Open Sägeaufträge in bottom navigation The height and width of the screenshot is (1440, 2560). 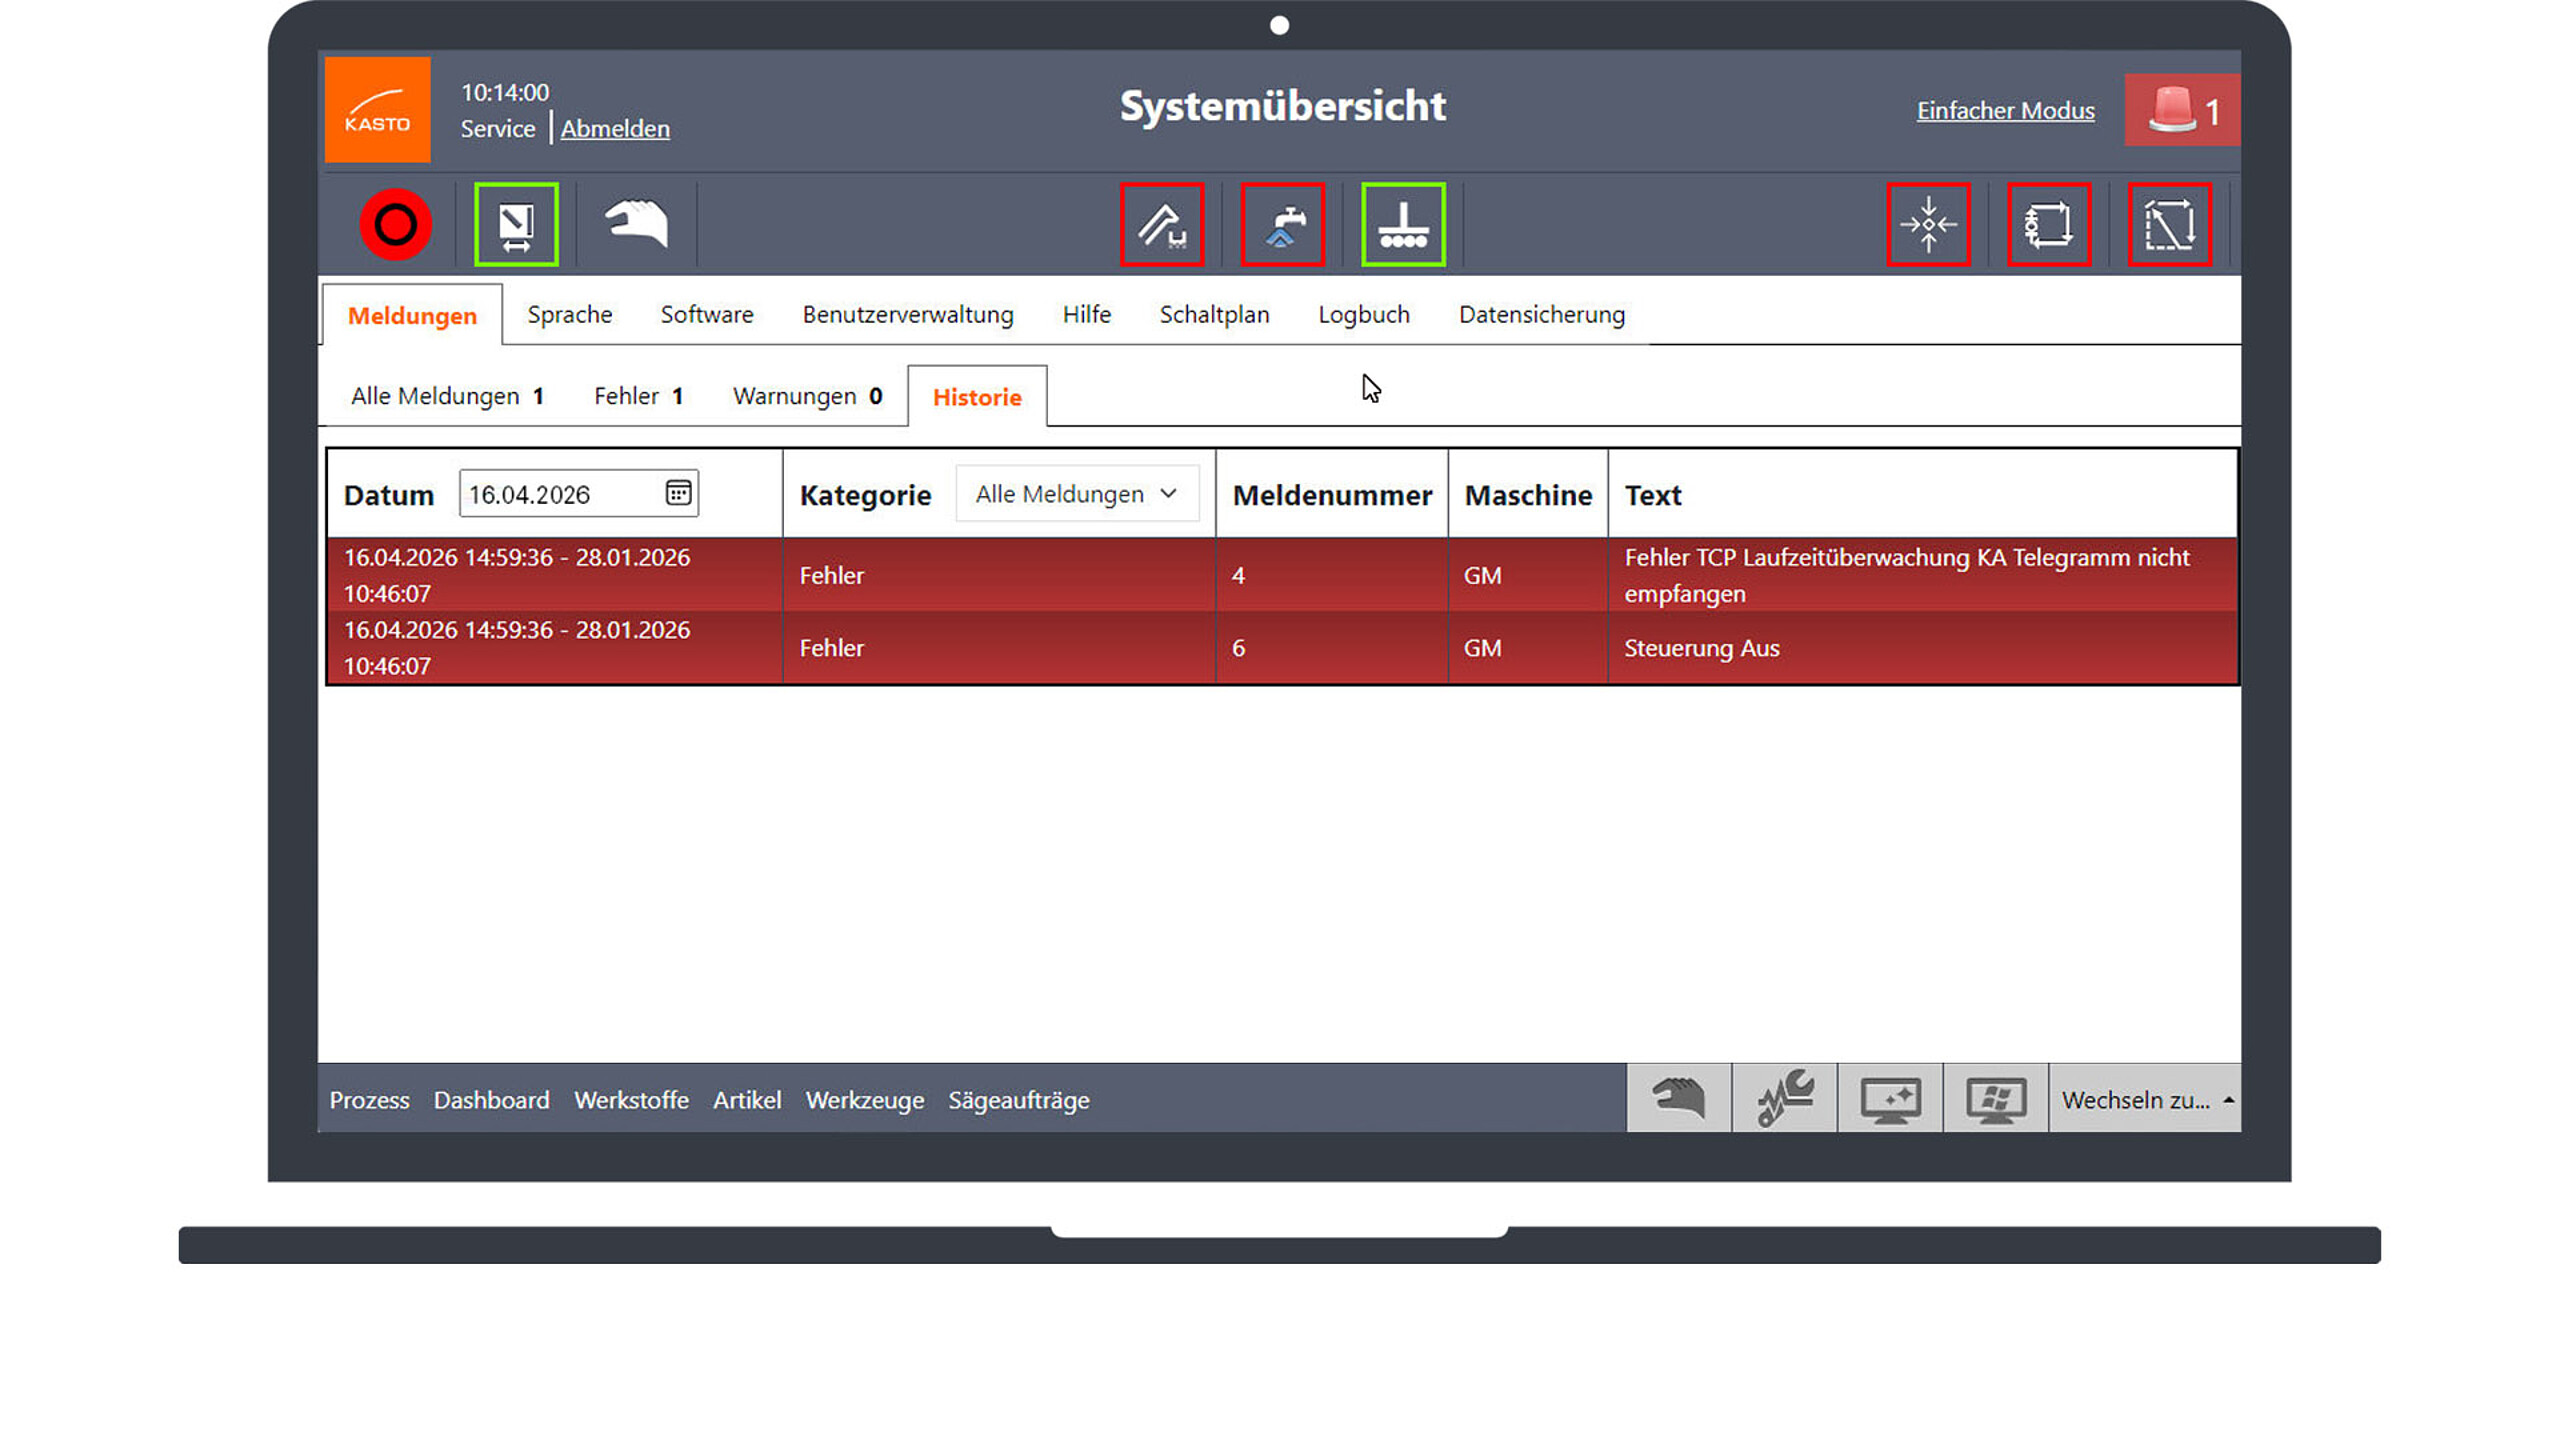(x=1018, y=1100)
